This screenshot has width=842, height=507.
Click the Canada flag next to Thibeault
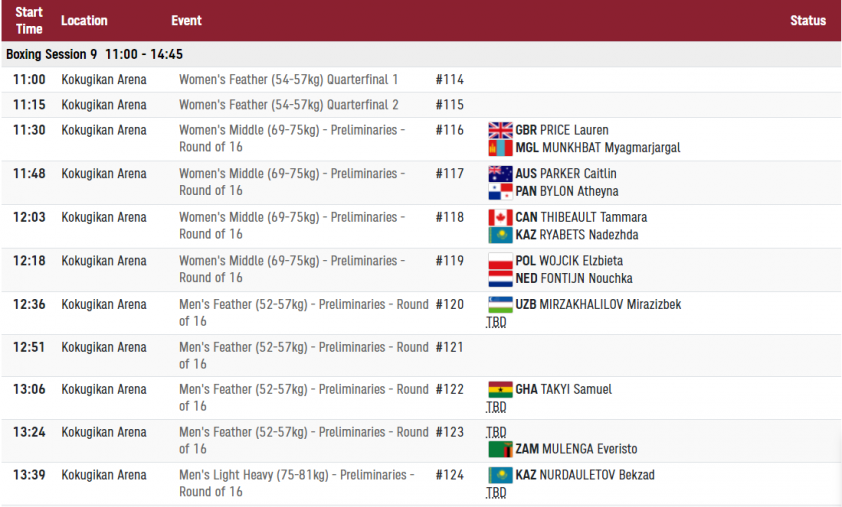click(x=500, y=217)
